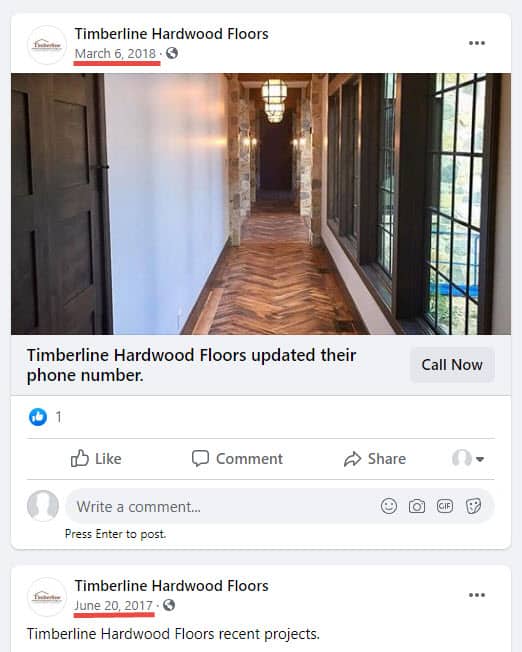Open the March 6, 2018 date link
The width and height of the screenshot is (522, 652).
point(115,54)
